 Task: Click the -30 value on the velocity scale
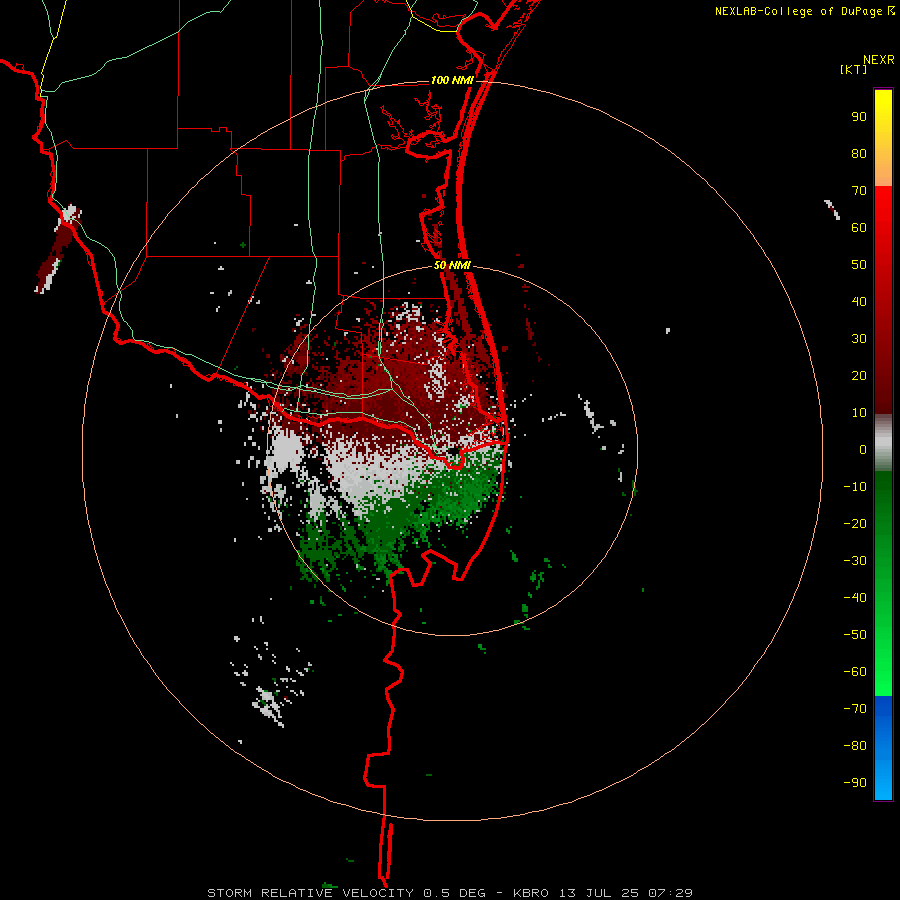pos(855,560)
